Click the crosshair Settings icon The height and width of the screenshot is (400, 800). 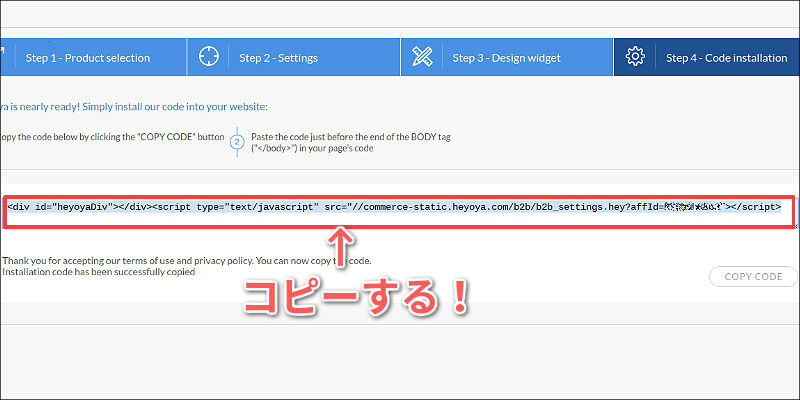(x=208, y=57)
